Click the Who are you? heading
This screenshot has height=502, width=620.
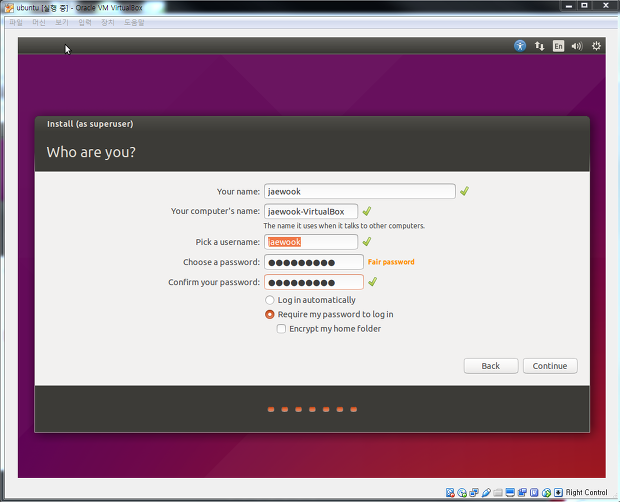(x=91, y=152)
